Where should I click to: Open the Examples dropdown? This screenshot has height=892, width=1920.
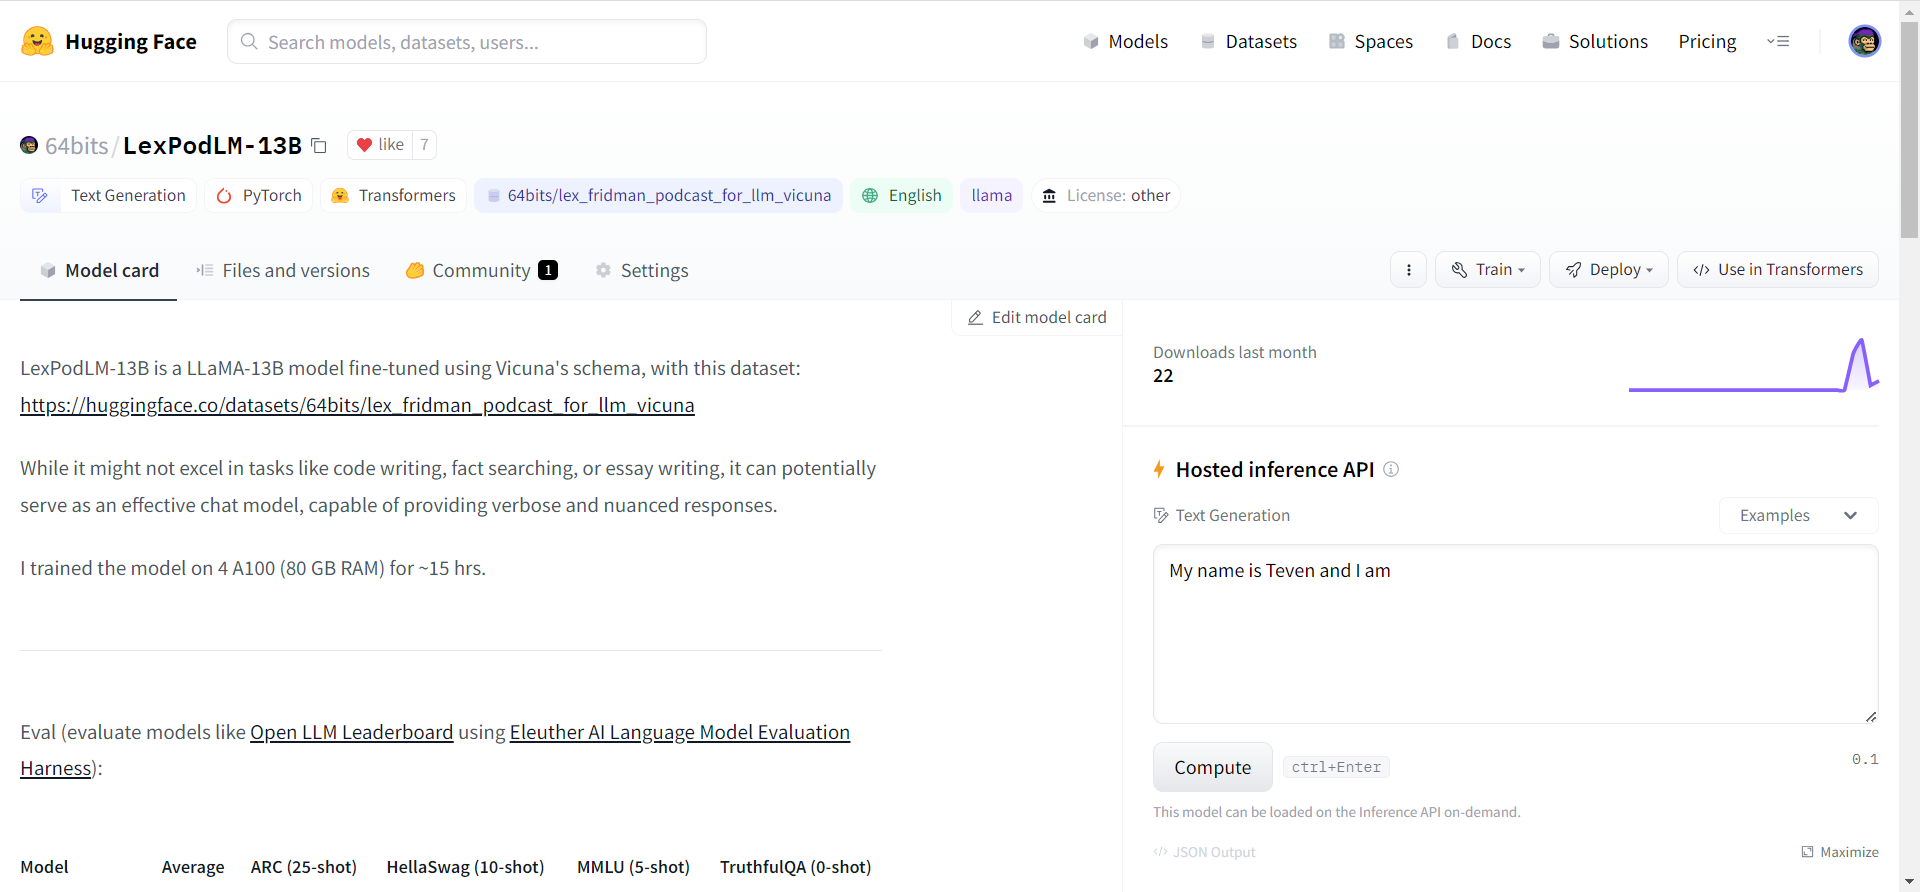pyautogui.click(x=1798, y=516)
